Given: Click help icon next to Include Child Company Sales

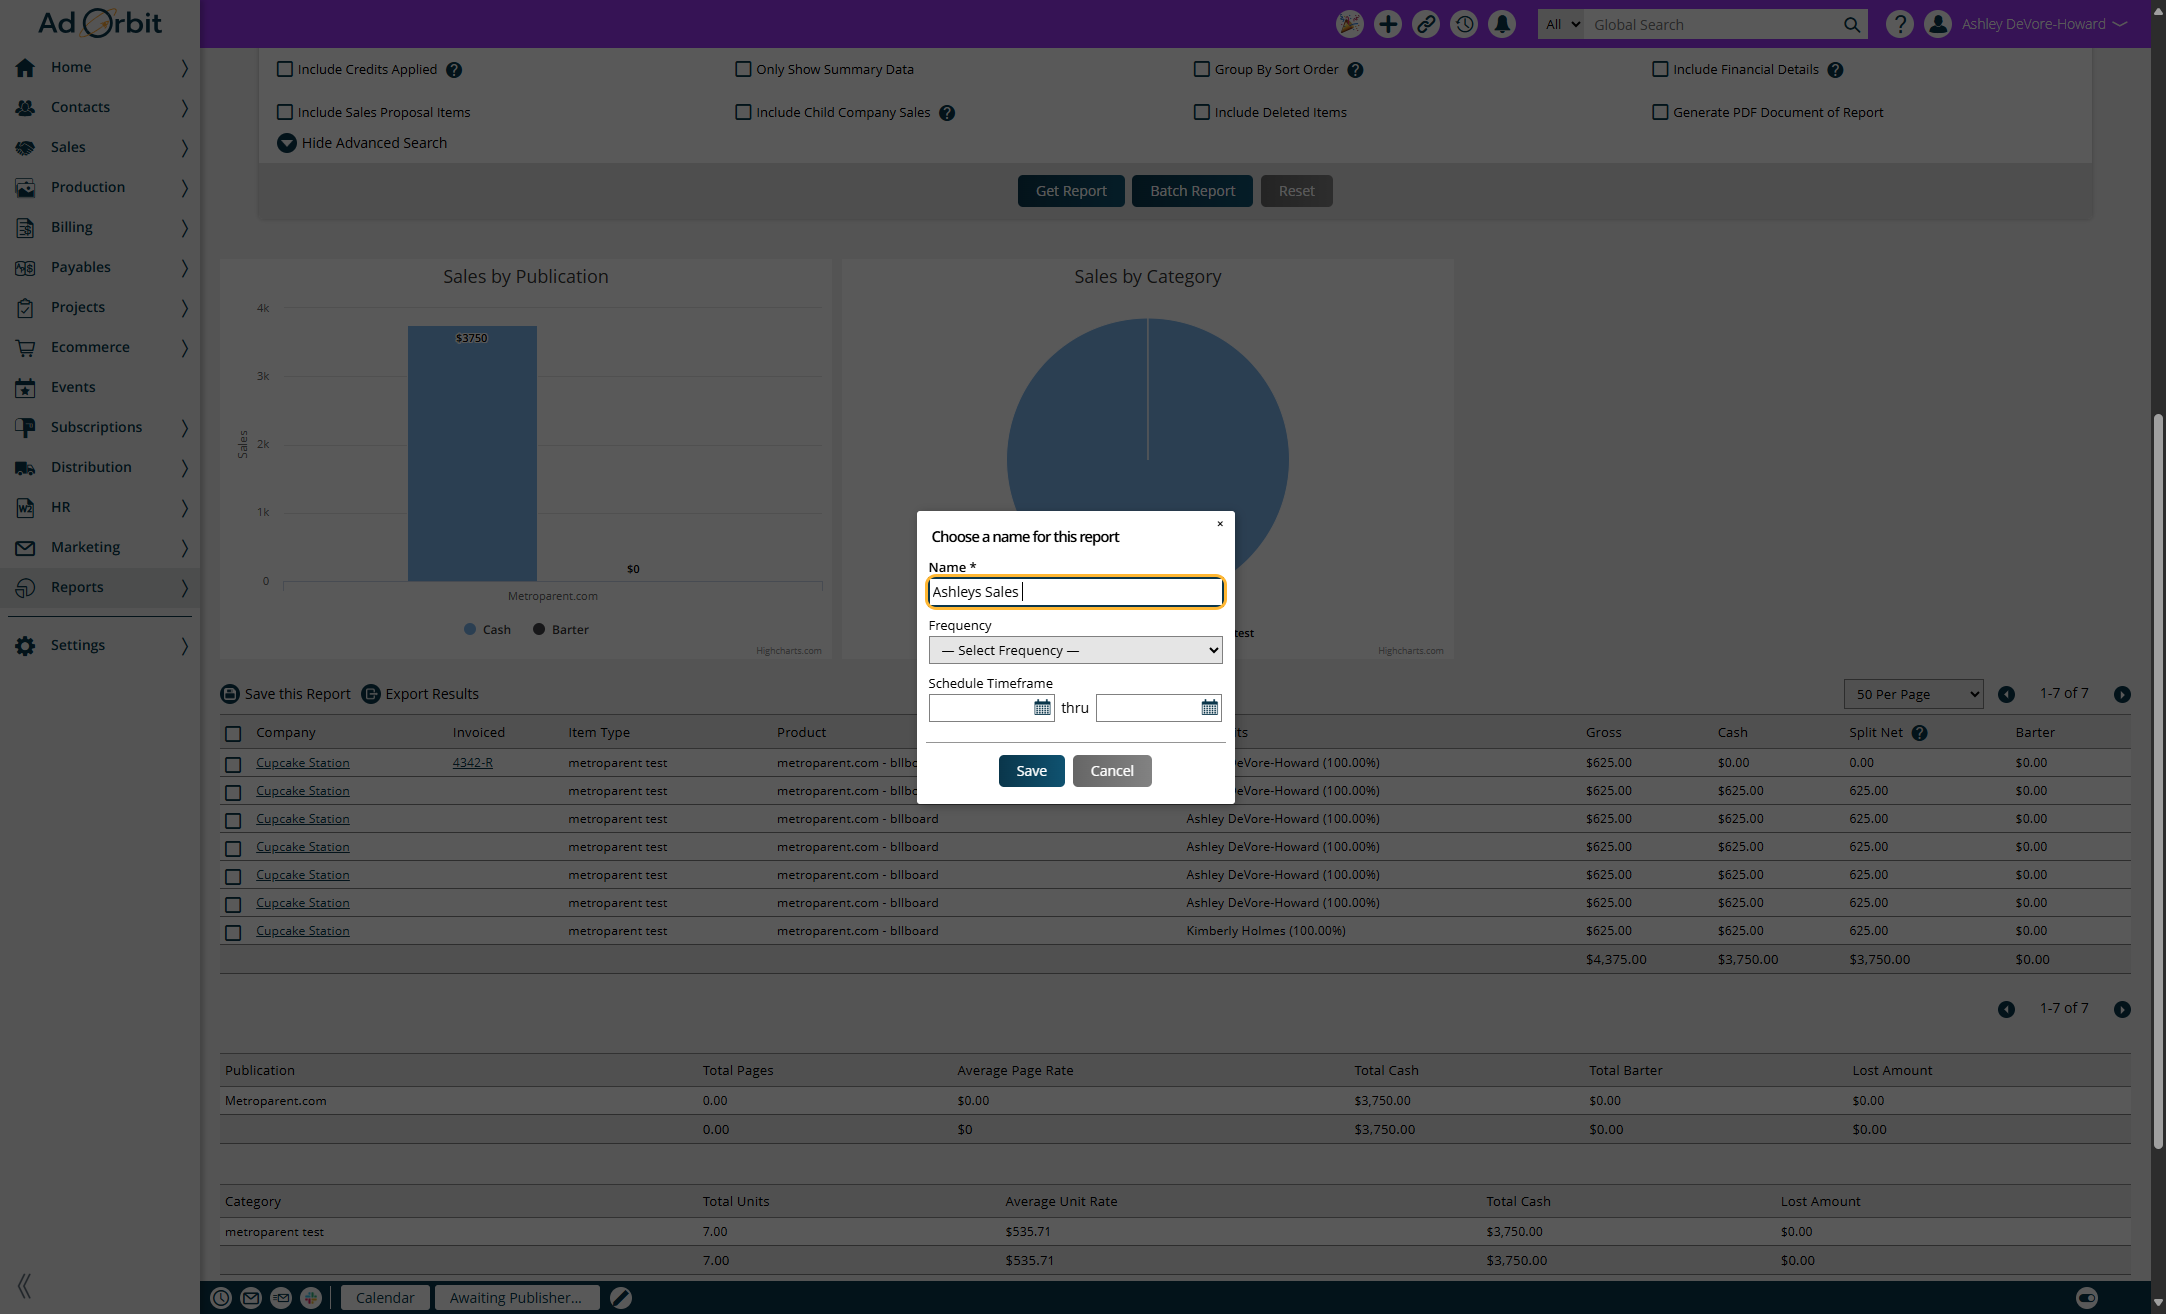Looking at the screenshot, I should [x=947, y=113].
